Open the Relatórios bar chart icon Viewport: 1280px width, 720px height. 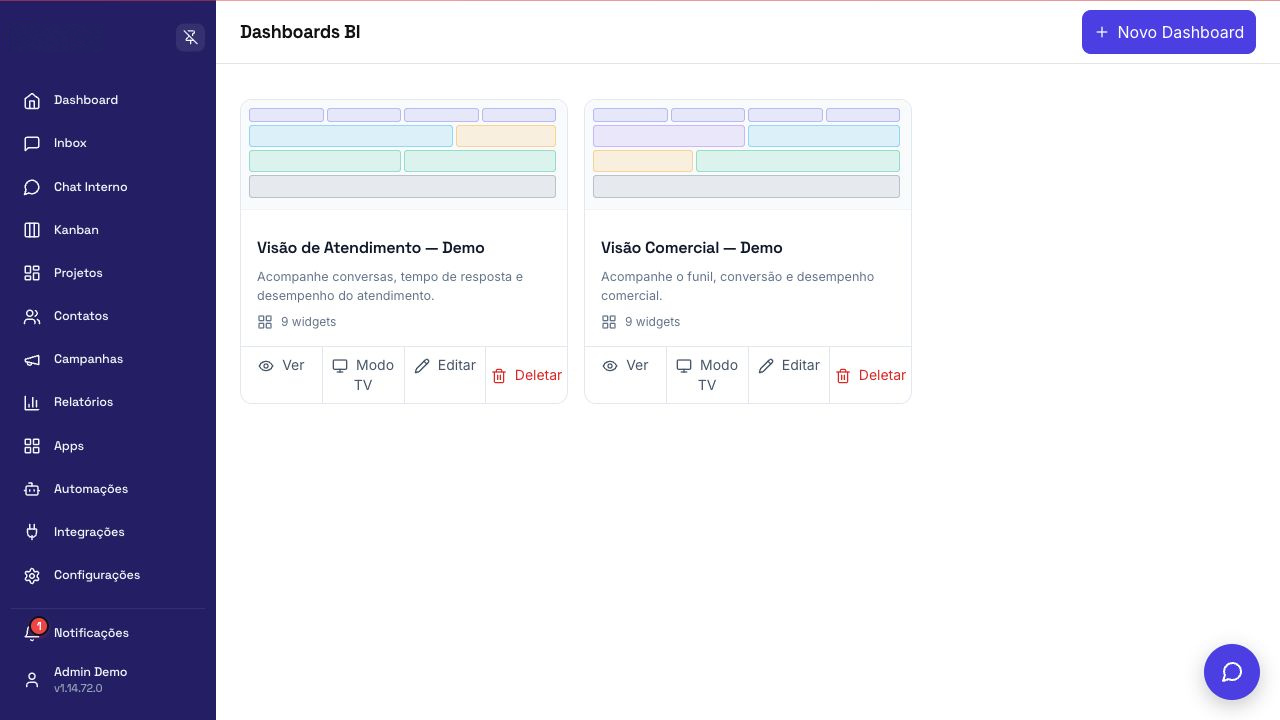(x=32, y=402)
